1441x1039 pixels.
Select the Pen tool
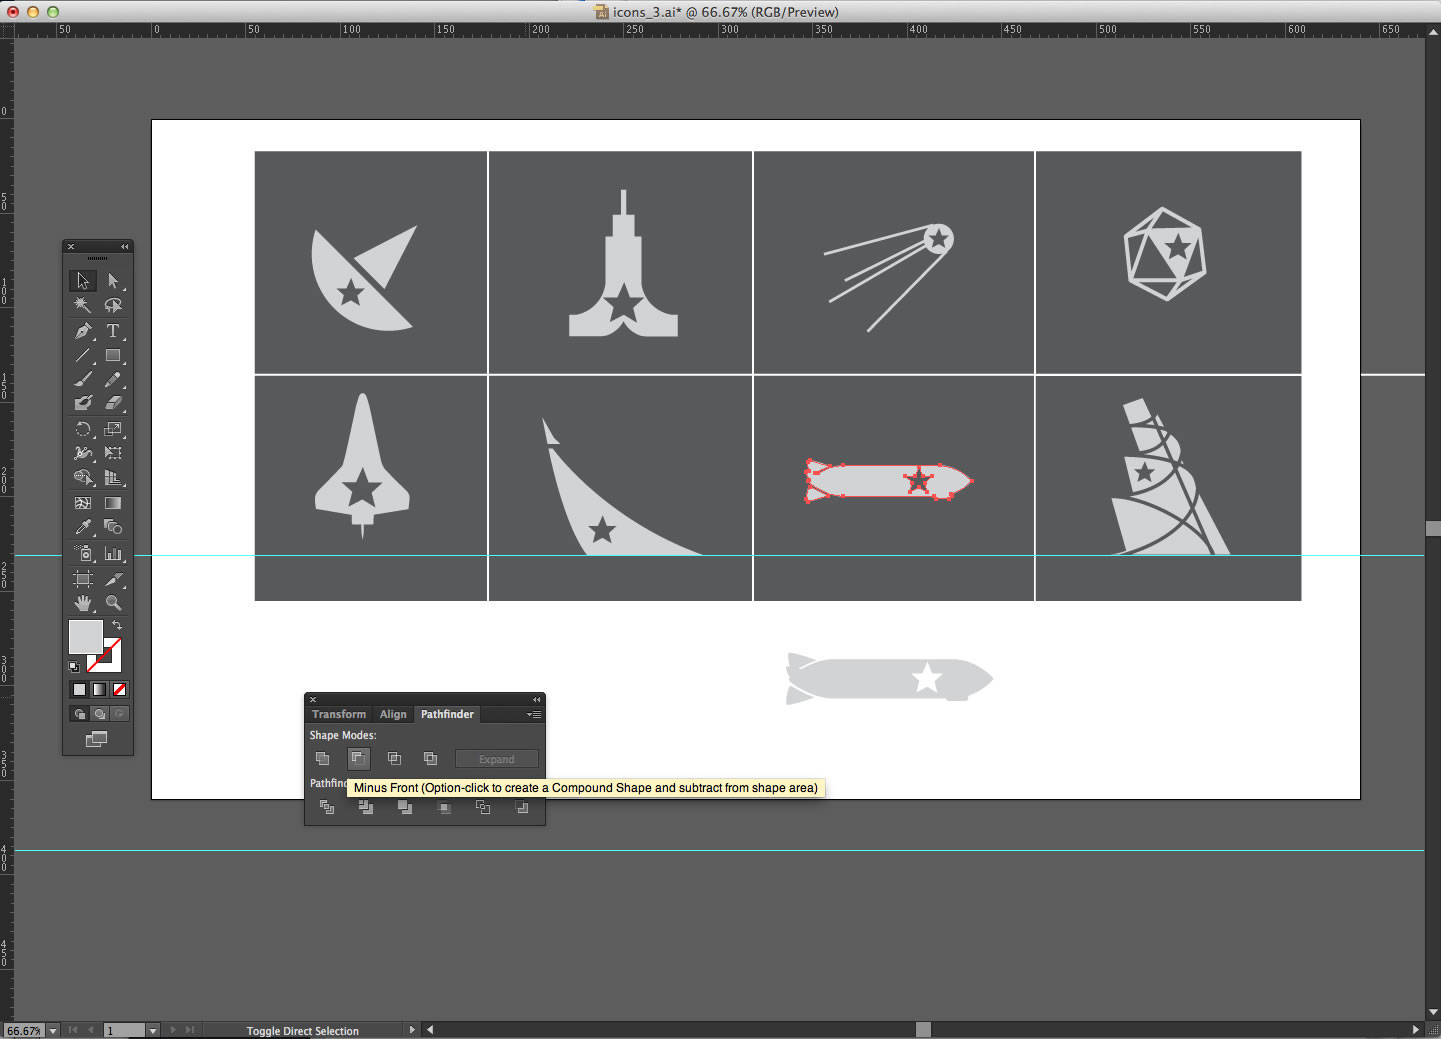[x=83, y=331]
